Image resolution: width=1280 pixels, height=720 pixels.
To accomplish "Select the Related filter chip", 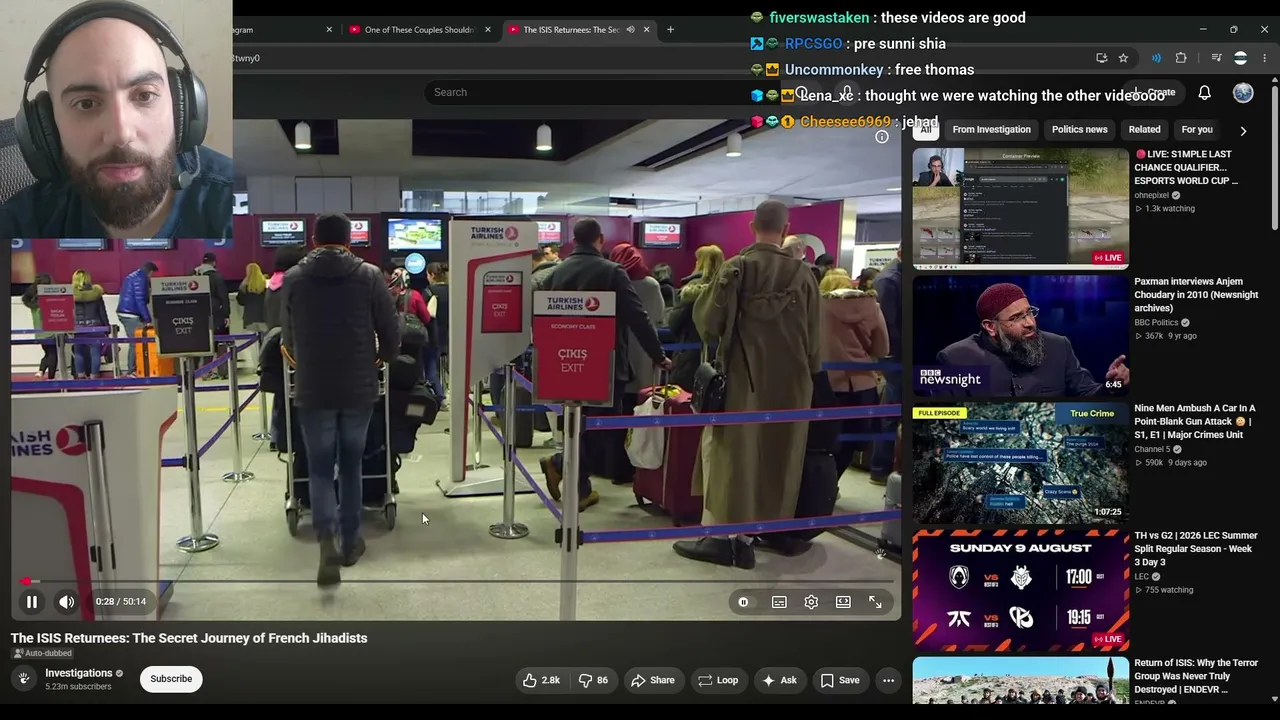I will point(1144,129).
